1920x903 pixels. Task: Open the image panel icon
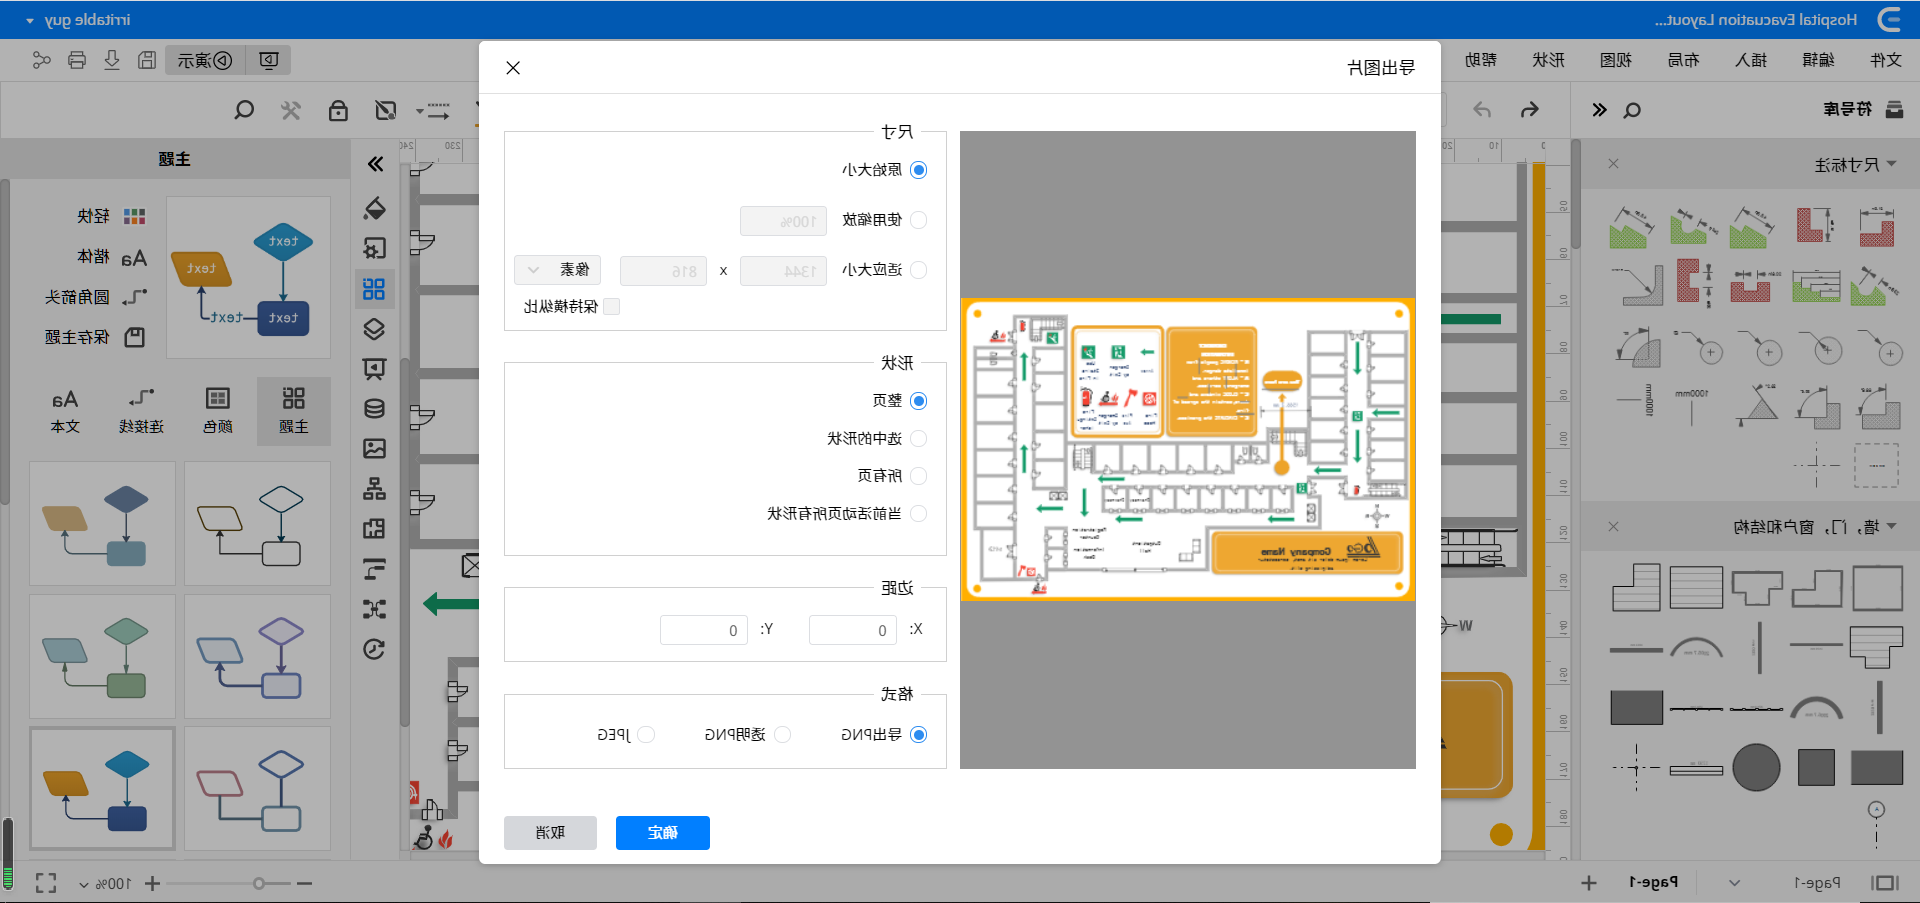coord(374,448)
